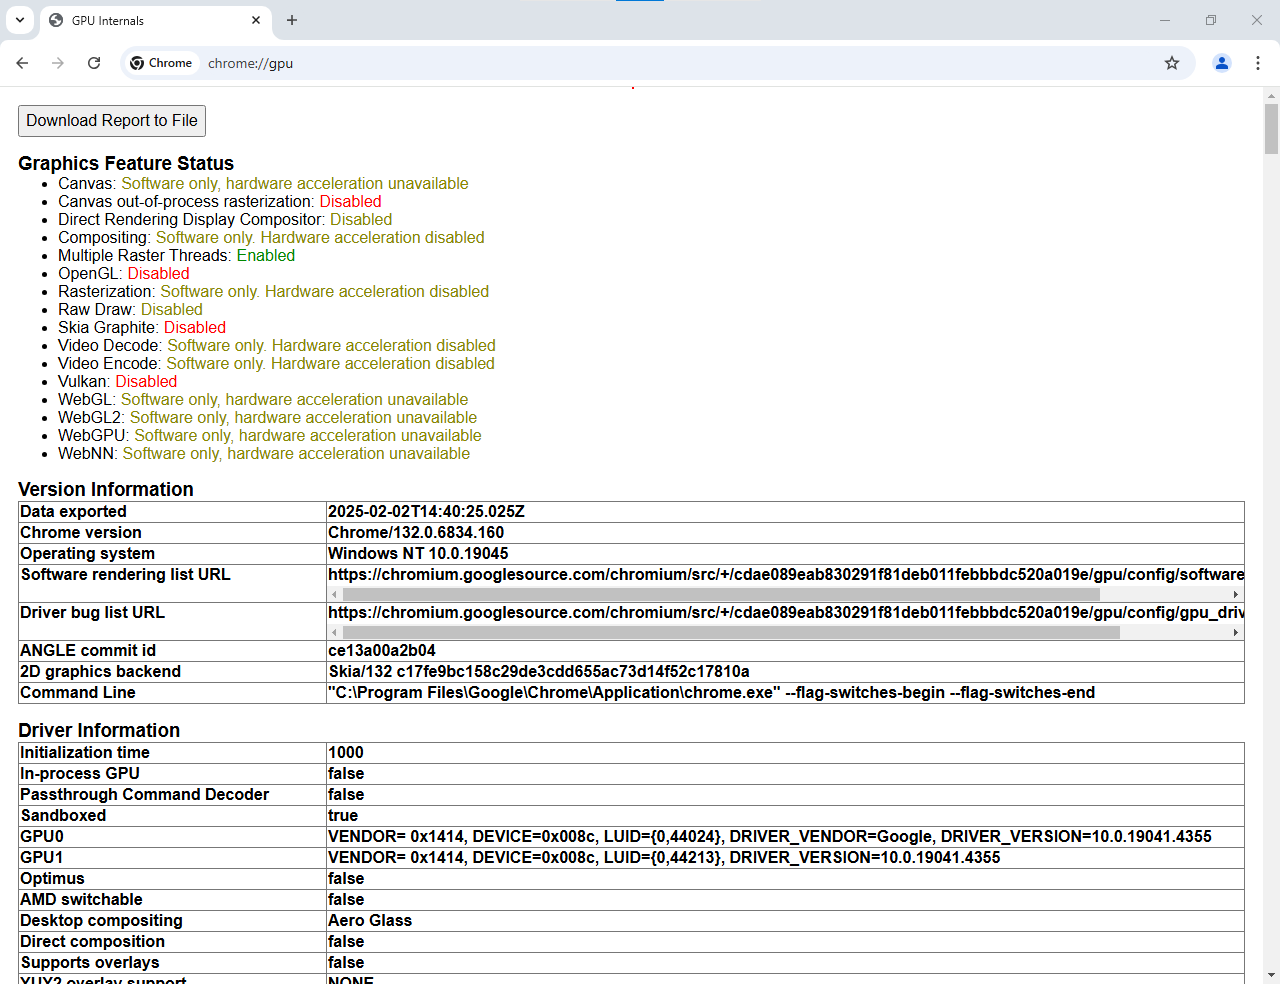Click the Supports overlays label
The height and width of the screenshot is (984, 1280).
pos(90,963)
